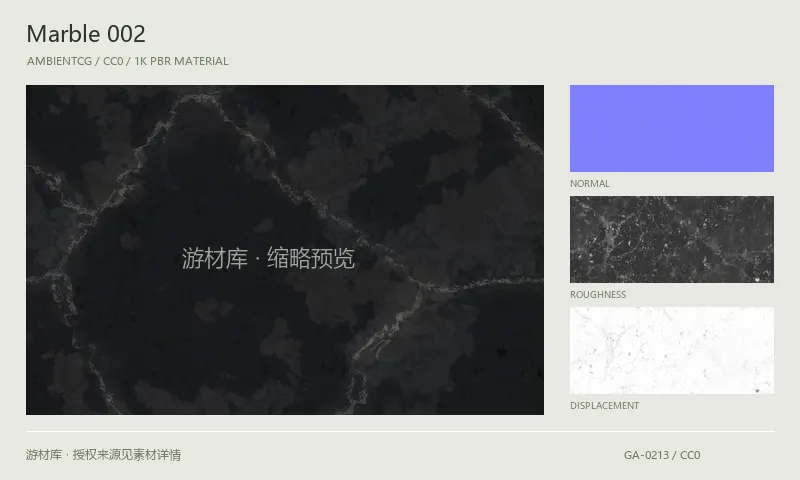This screenshot has width=800, height=480.
Task: Click the 'GA-0213 / CC0' asset code
Action: click(x=662, y=455)
